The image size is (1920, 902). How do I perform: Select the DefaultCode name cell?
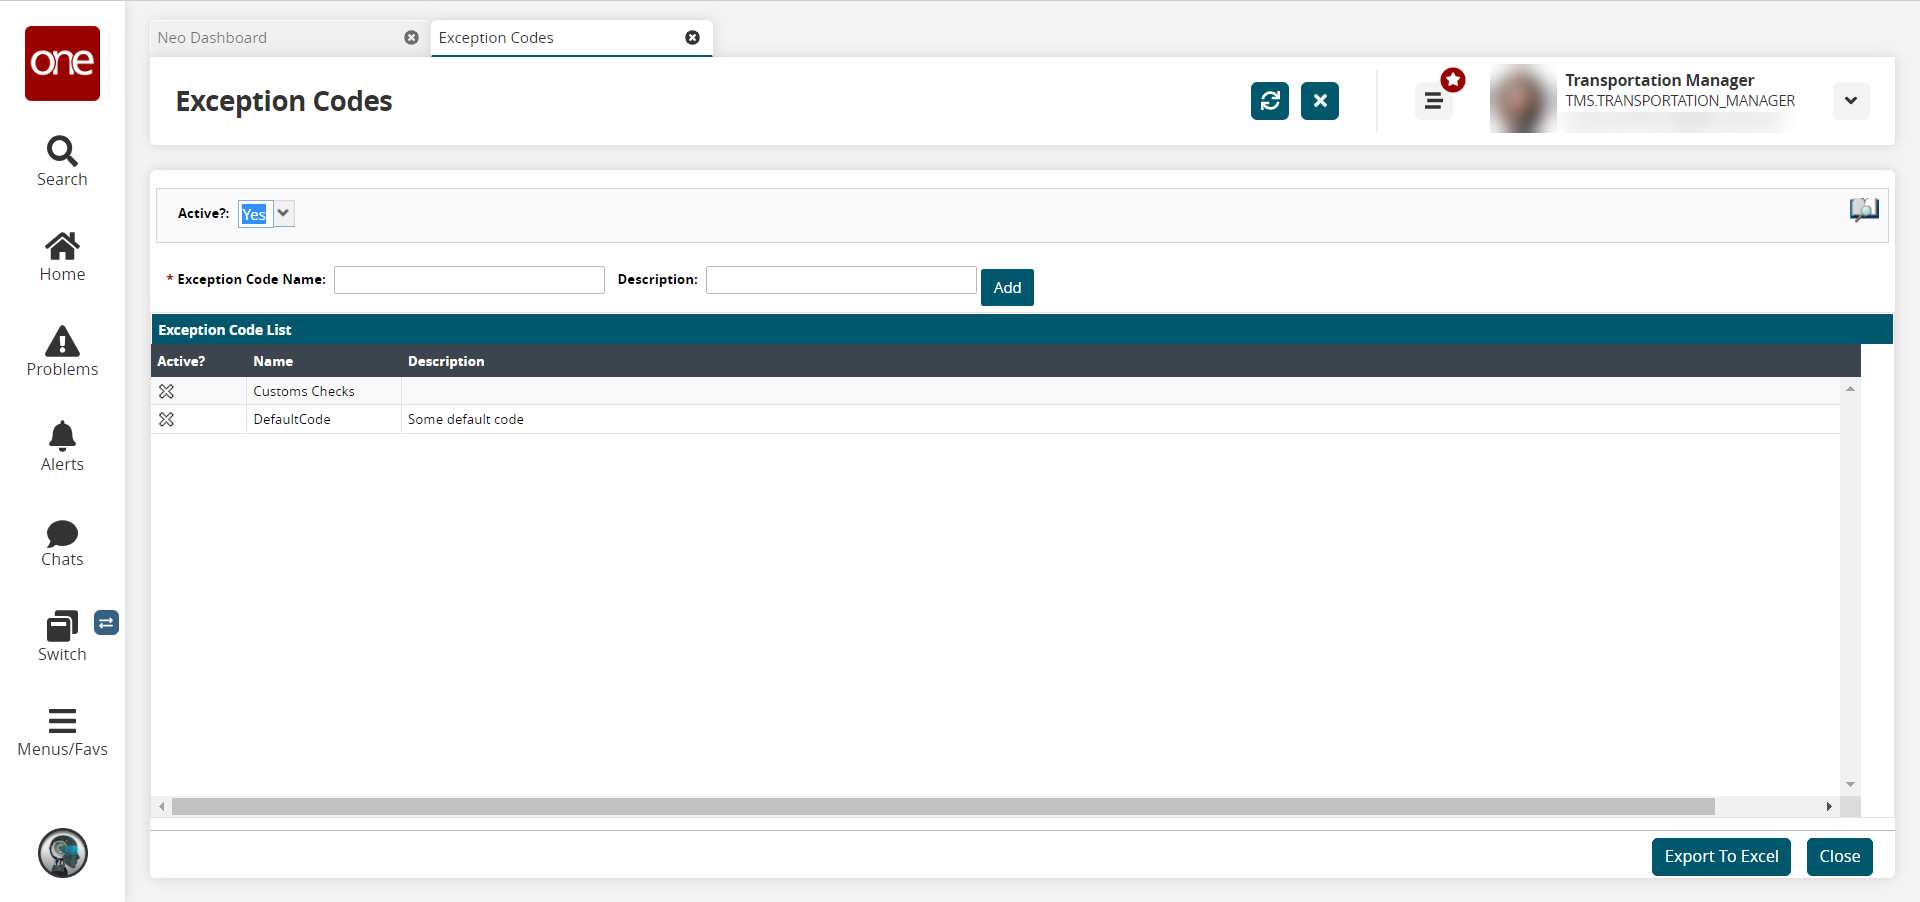click(x=324, y=419)
